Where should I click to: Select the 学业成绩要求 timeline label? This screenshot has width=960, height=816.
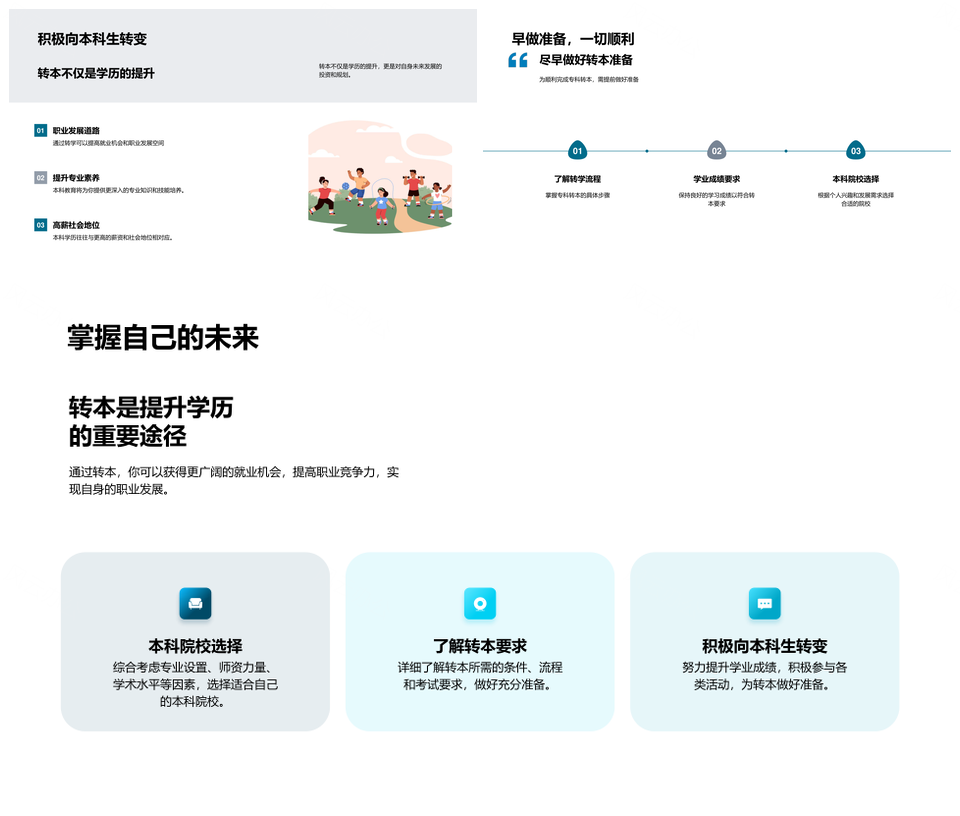[x=716, y=180]
